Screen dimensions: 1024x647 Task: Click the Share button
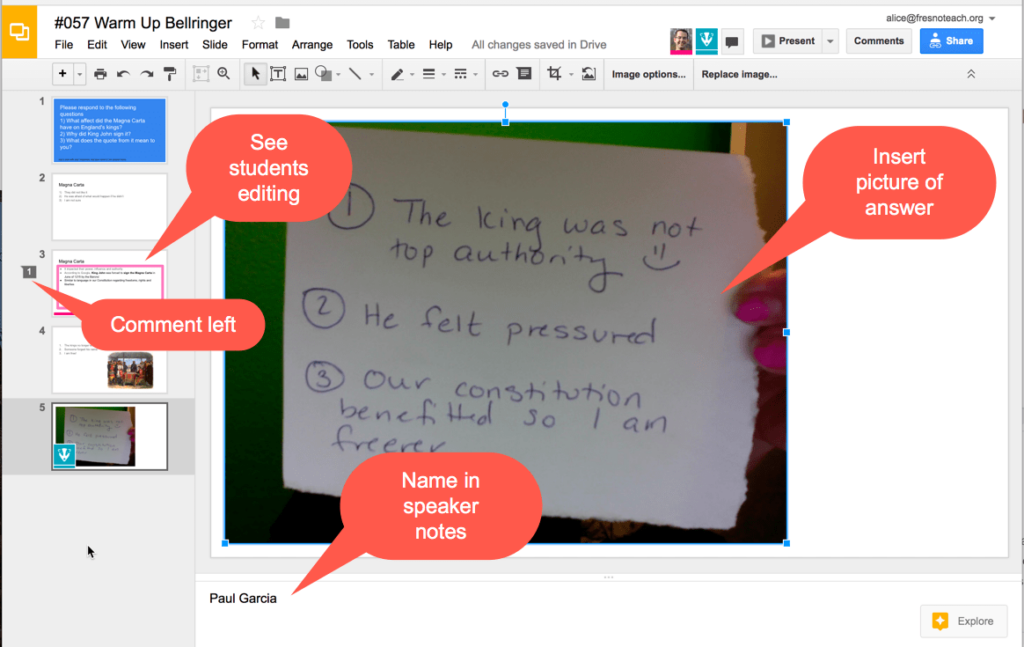point(951,40)
